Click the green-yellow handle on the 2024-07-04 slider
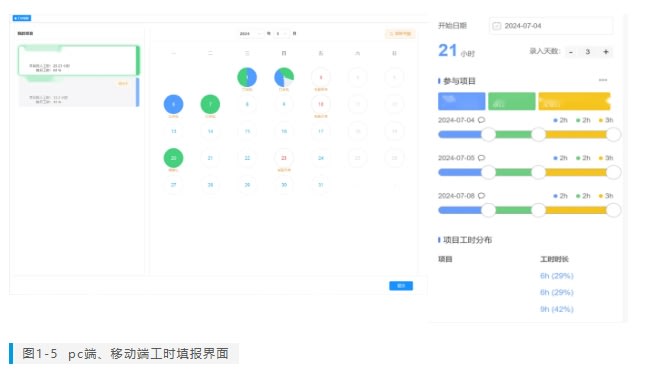The width and height of the screenshot is (654, 374). [538, 134]
